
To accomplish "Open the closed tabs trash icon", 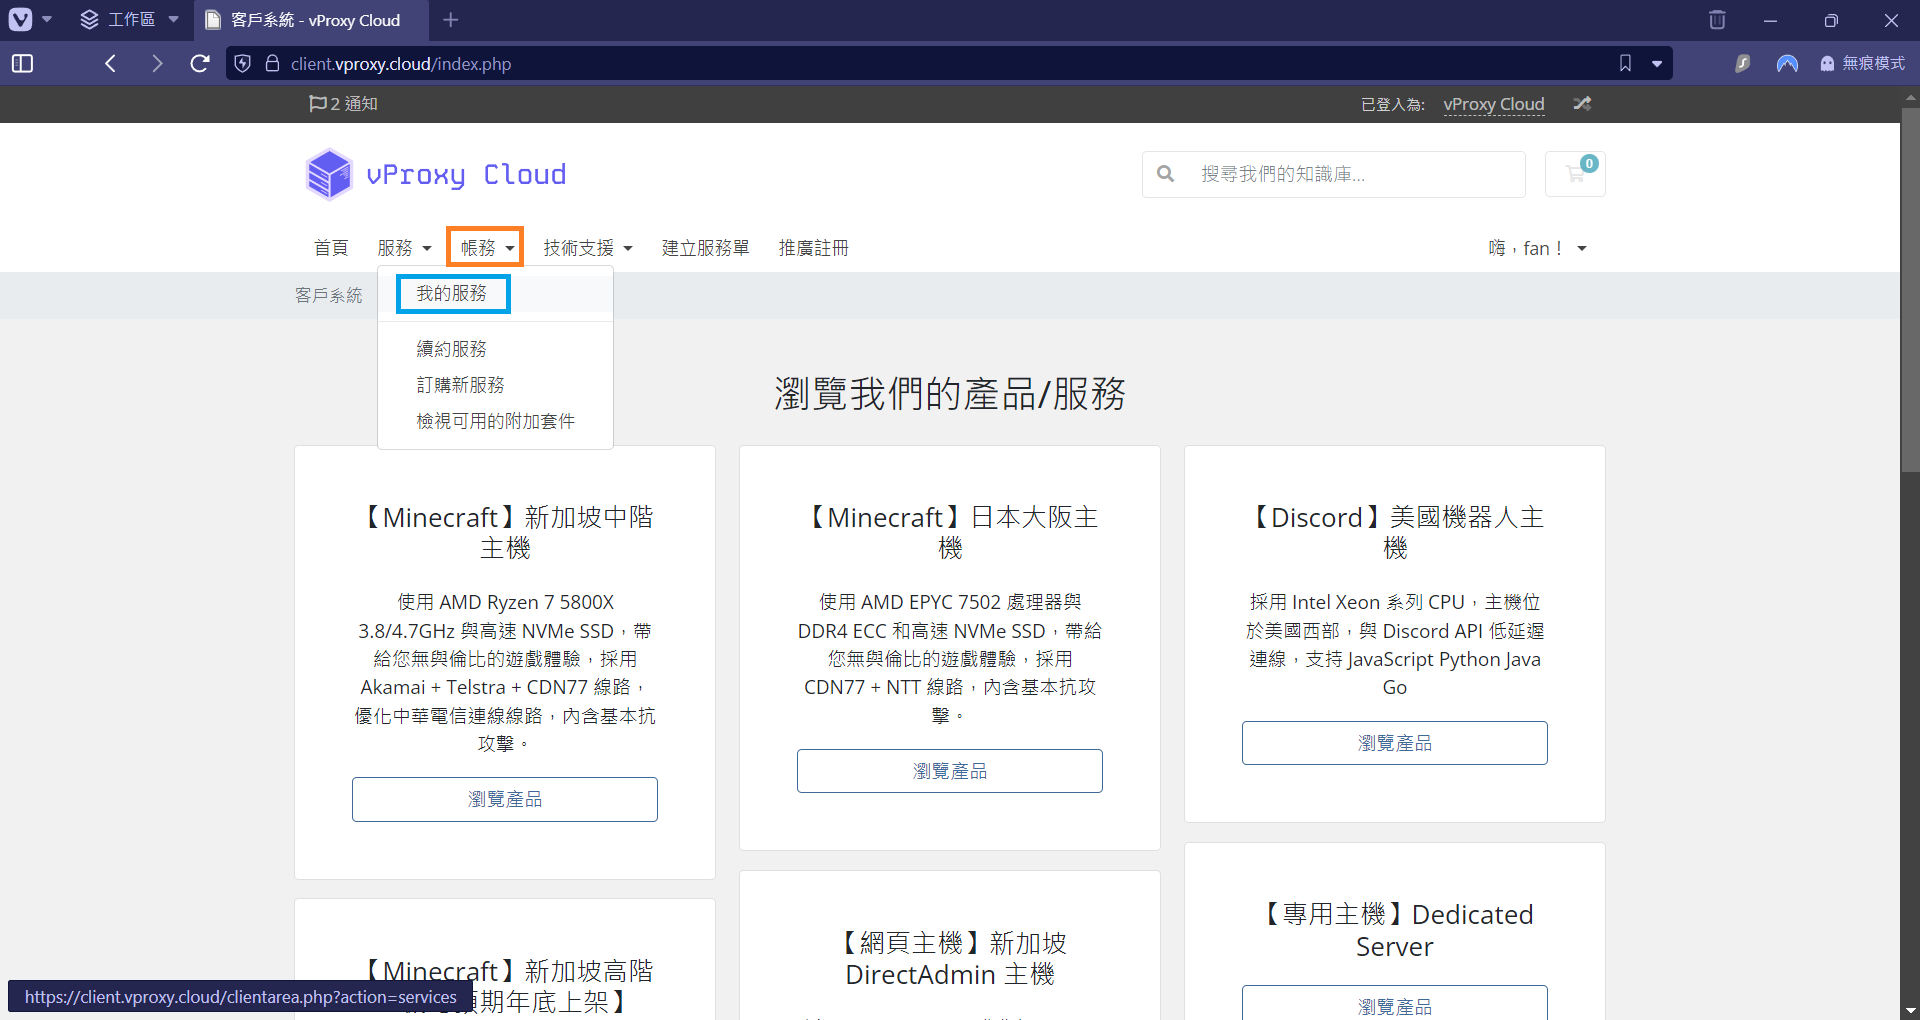I will 1717,20.
